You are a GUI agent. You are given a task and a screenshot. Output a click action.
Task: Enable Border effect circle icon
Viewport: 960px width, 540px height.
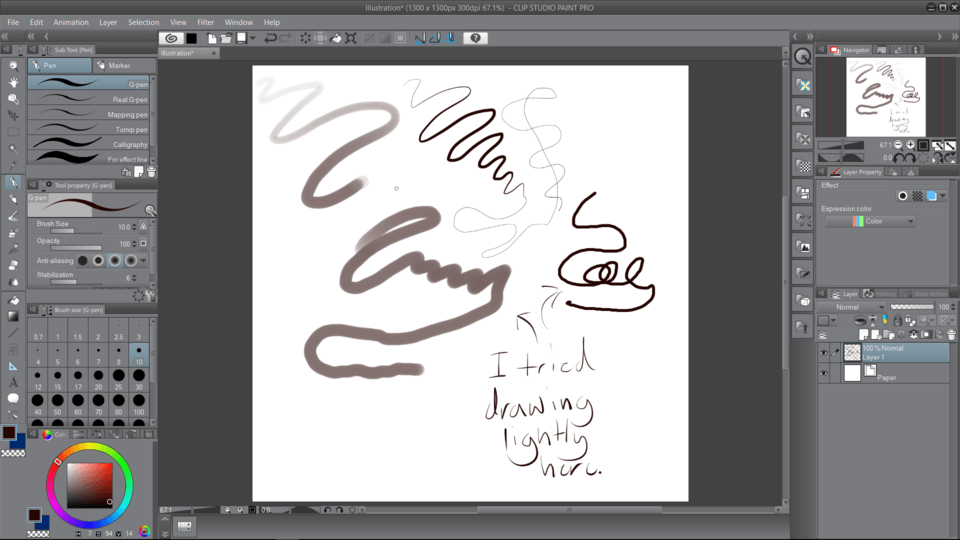(x=902, y=196)
